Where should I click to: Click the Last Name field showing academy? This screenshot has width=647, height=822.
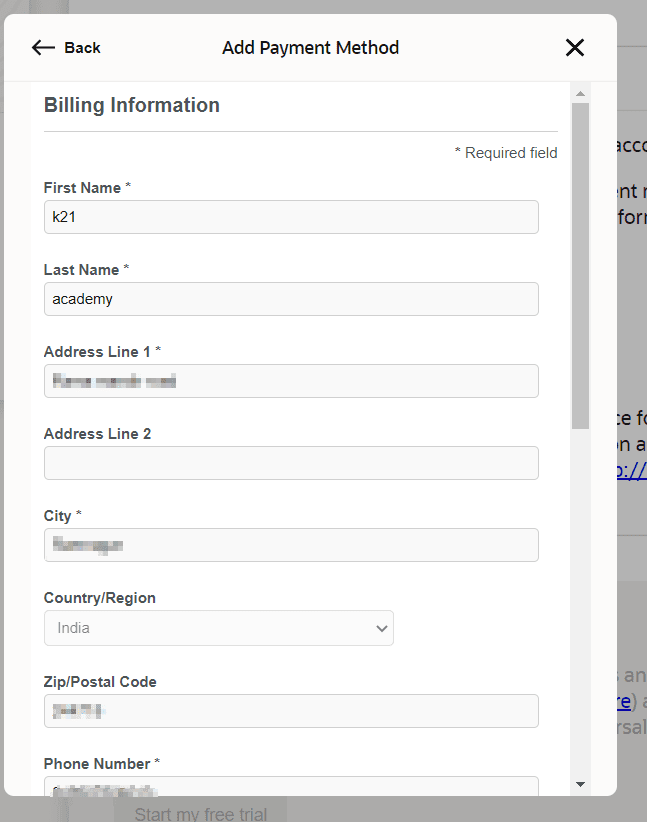[x=291, y=299]
